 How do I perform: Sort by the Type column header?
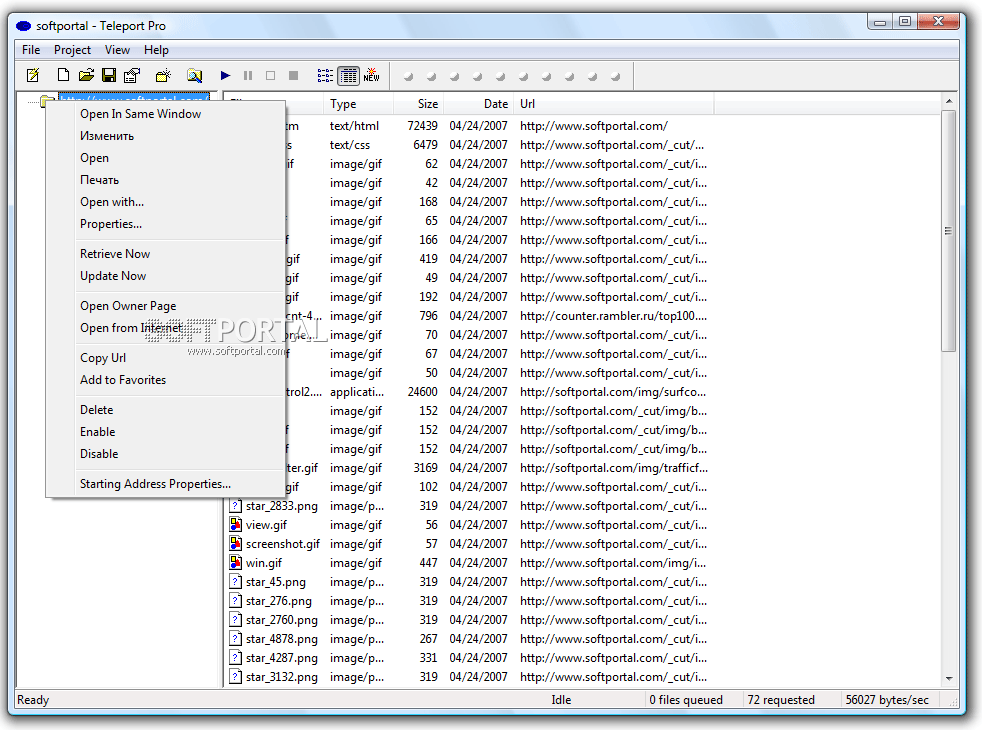359,104
